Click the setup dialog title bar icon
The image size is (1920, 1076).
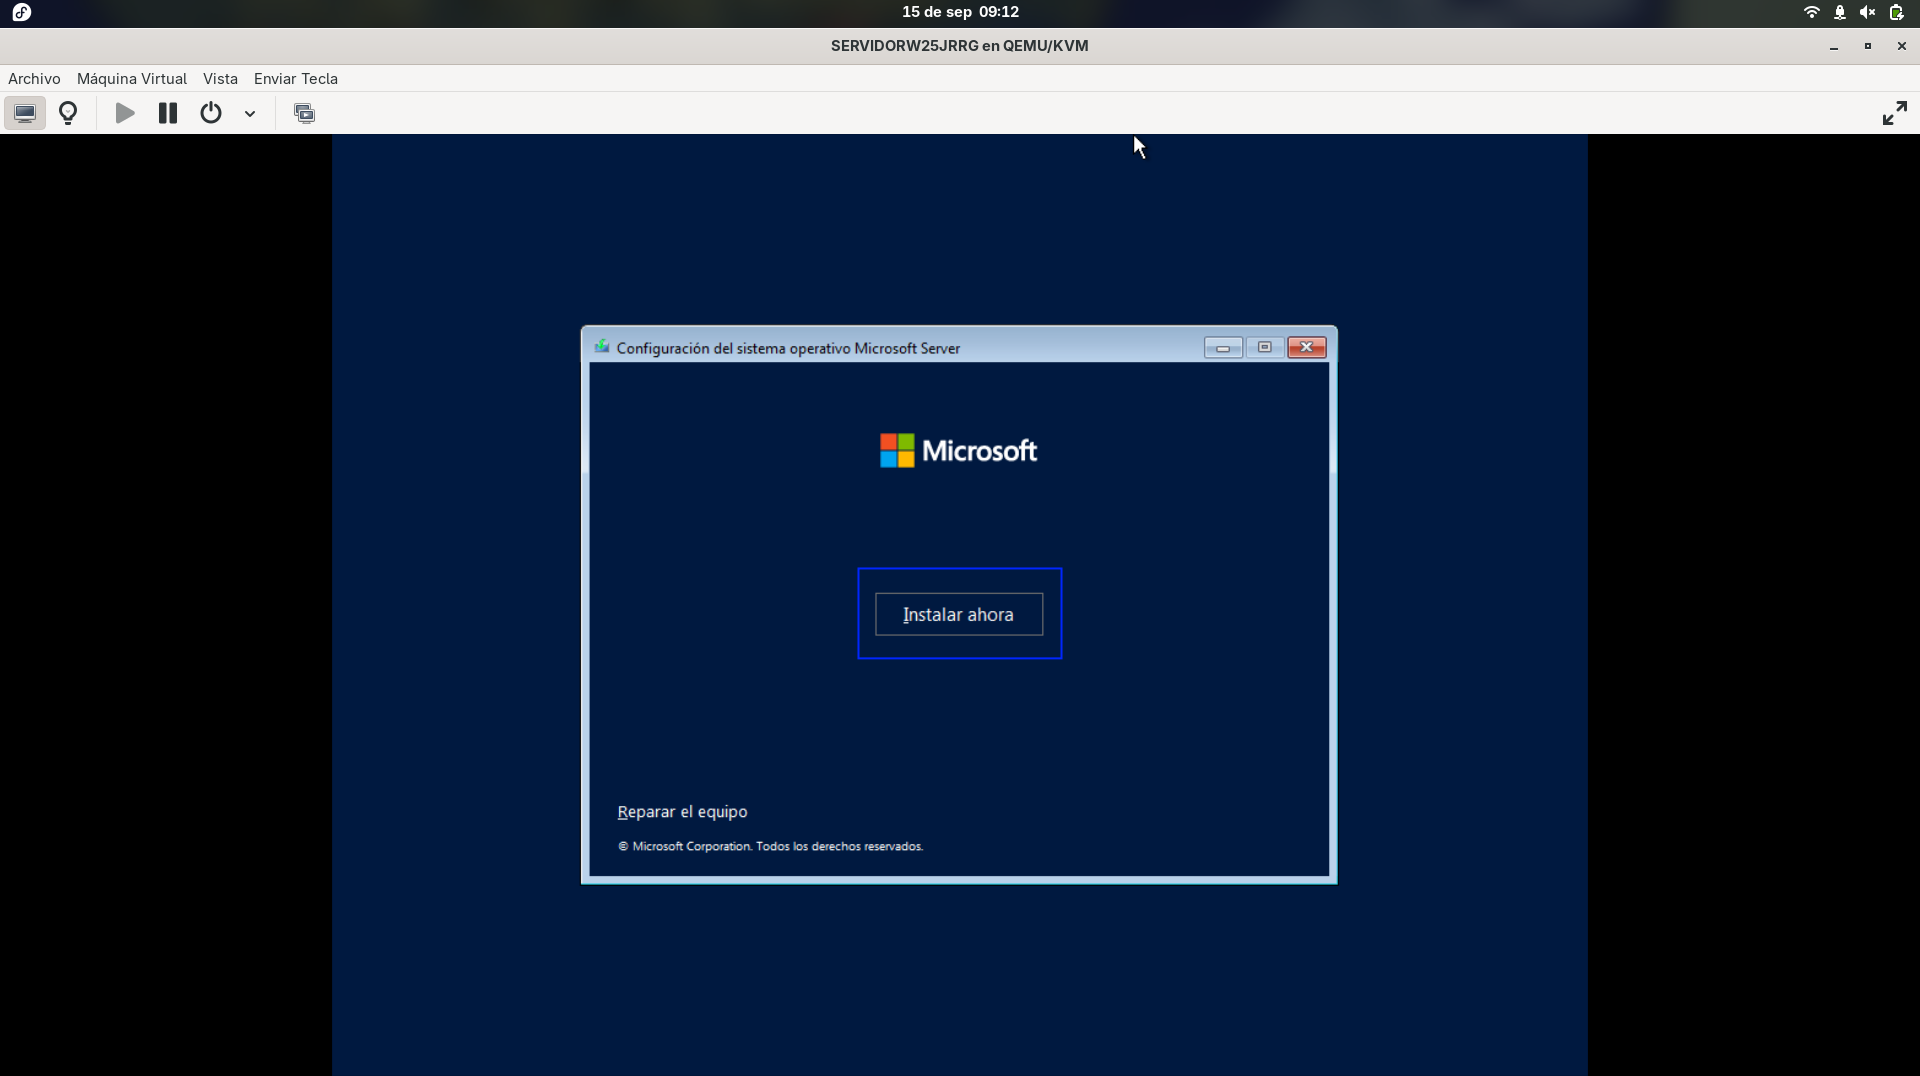pos(601,347)
